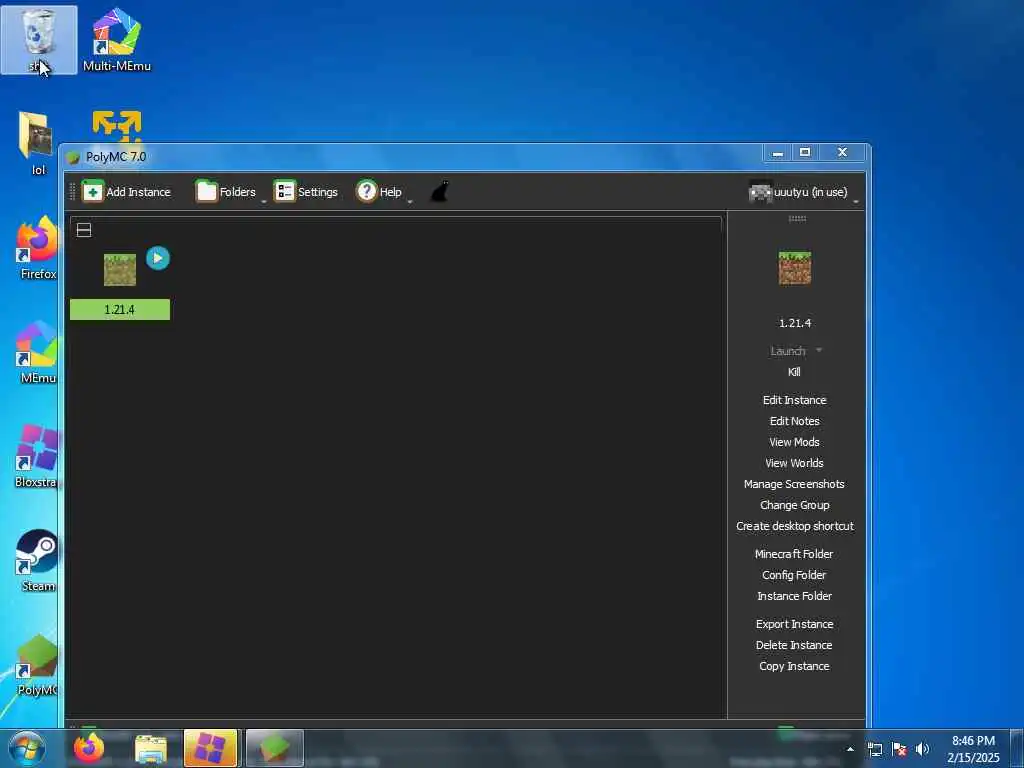Select the Steam desktop shortcut
This screenshot has width=1024, height=768.
[37, 560]
